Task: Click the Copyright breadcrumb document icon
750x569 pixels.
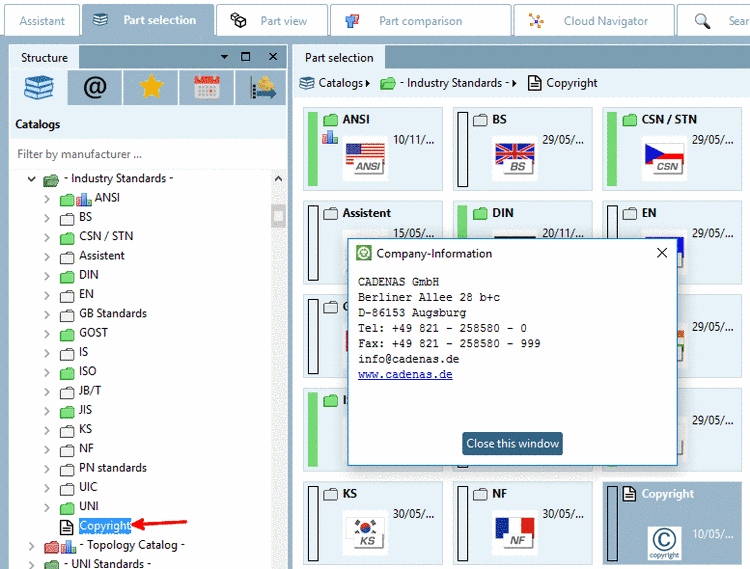Action: click(x=534, y=83)
